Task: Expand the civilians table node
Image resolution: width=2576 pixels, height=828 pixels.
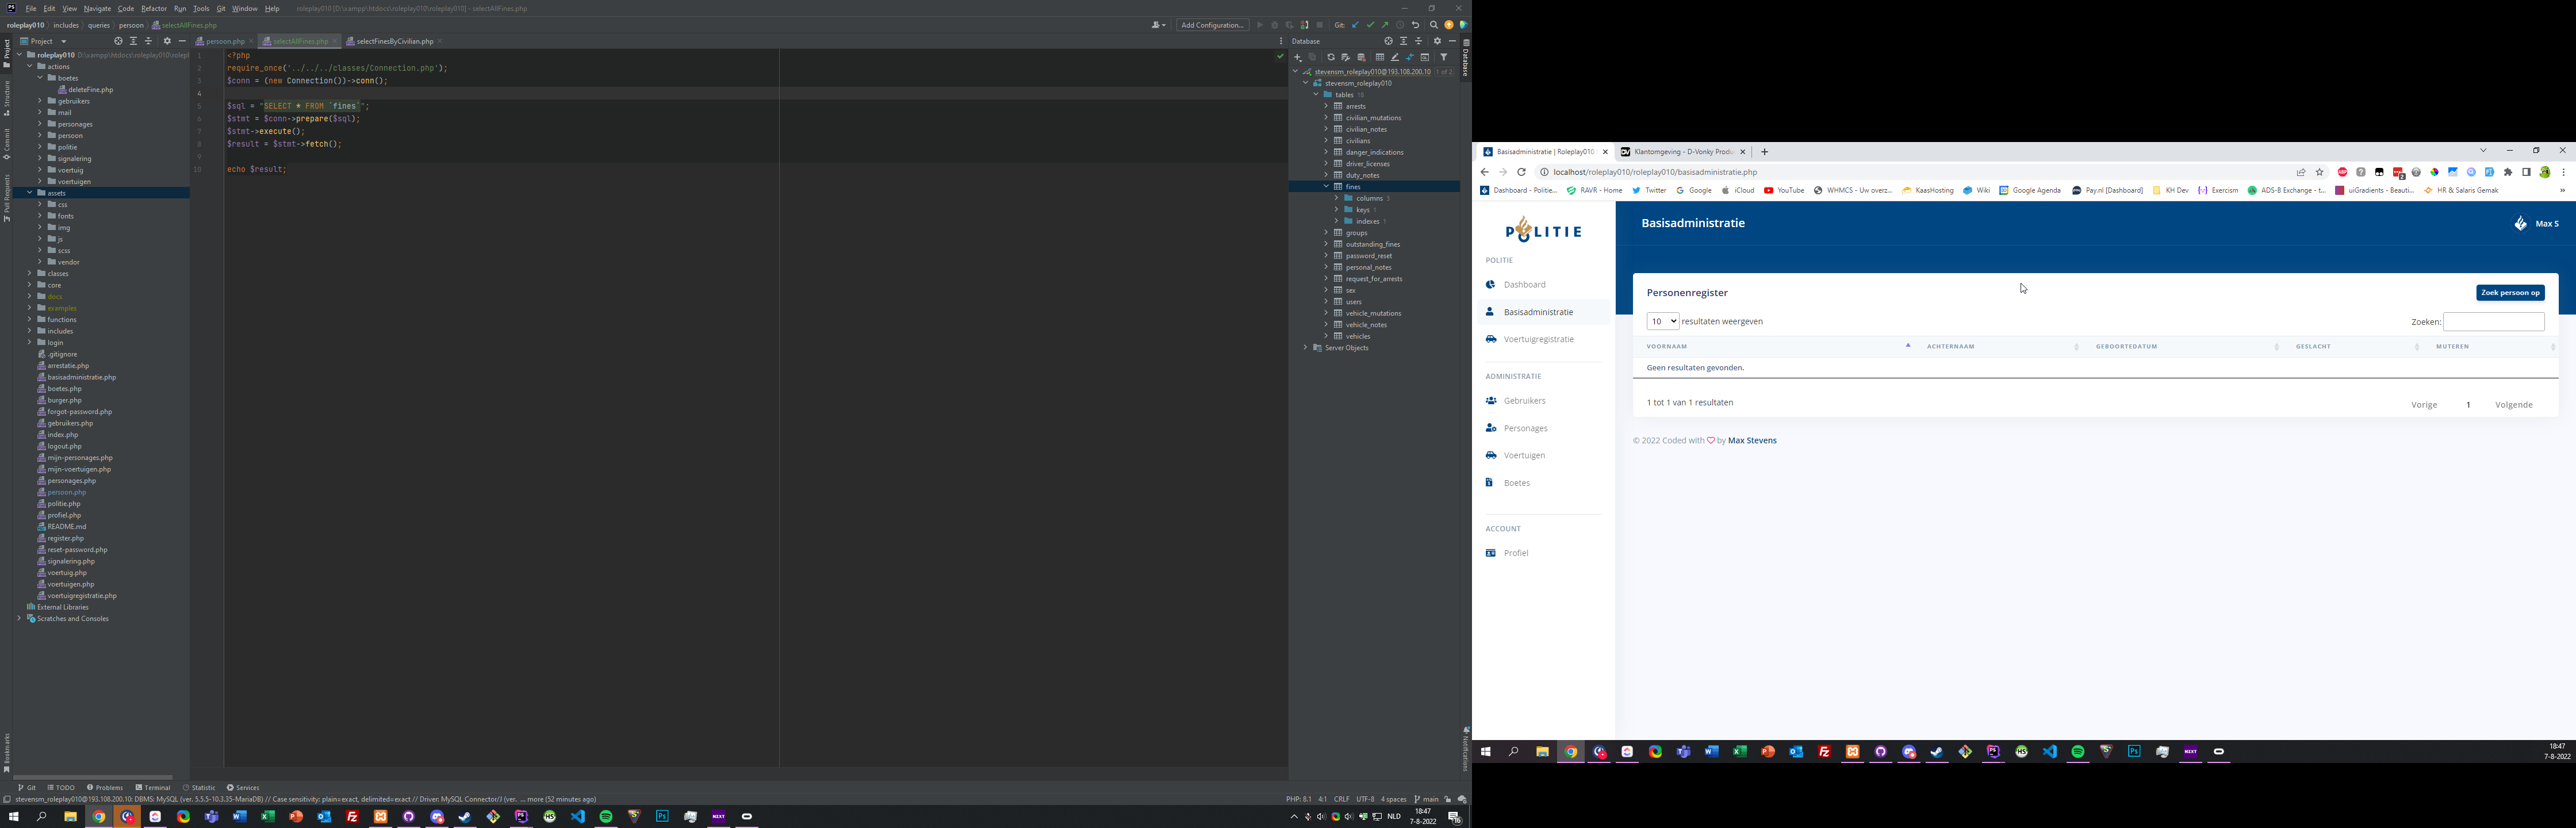Action: point(1326,141)
